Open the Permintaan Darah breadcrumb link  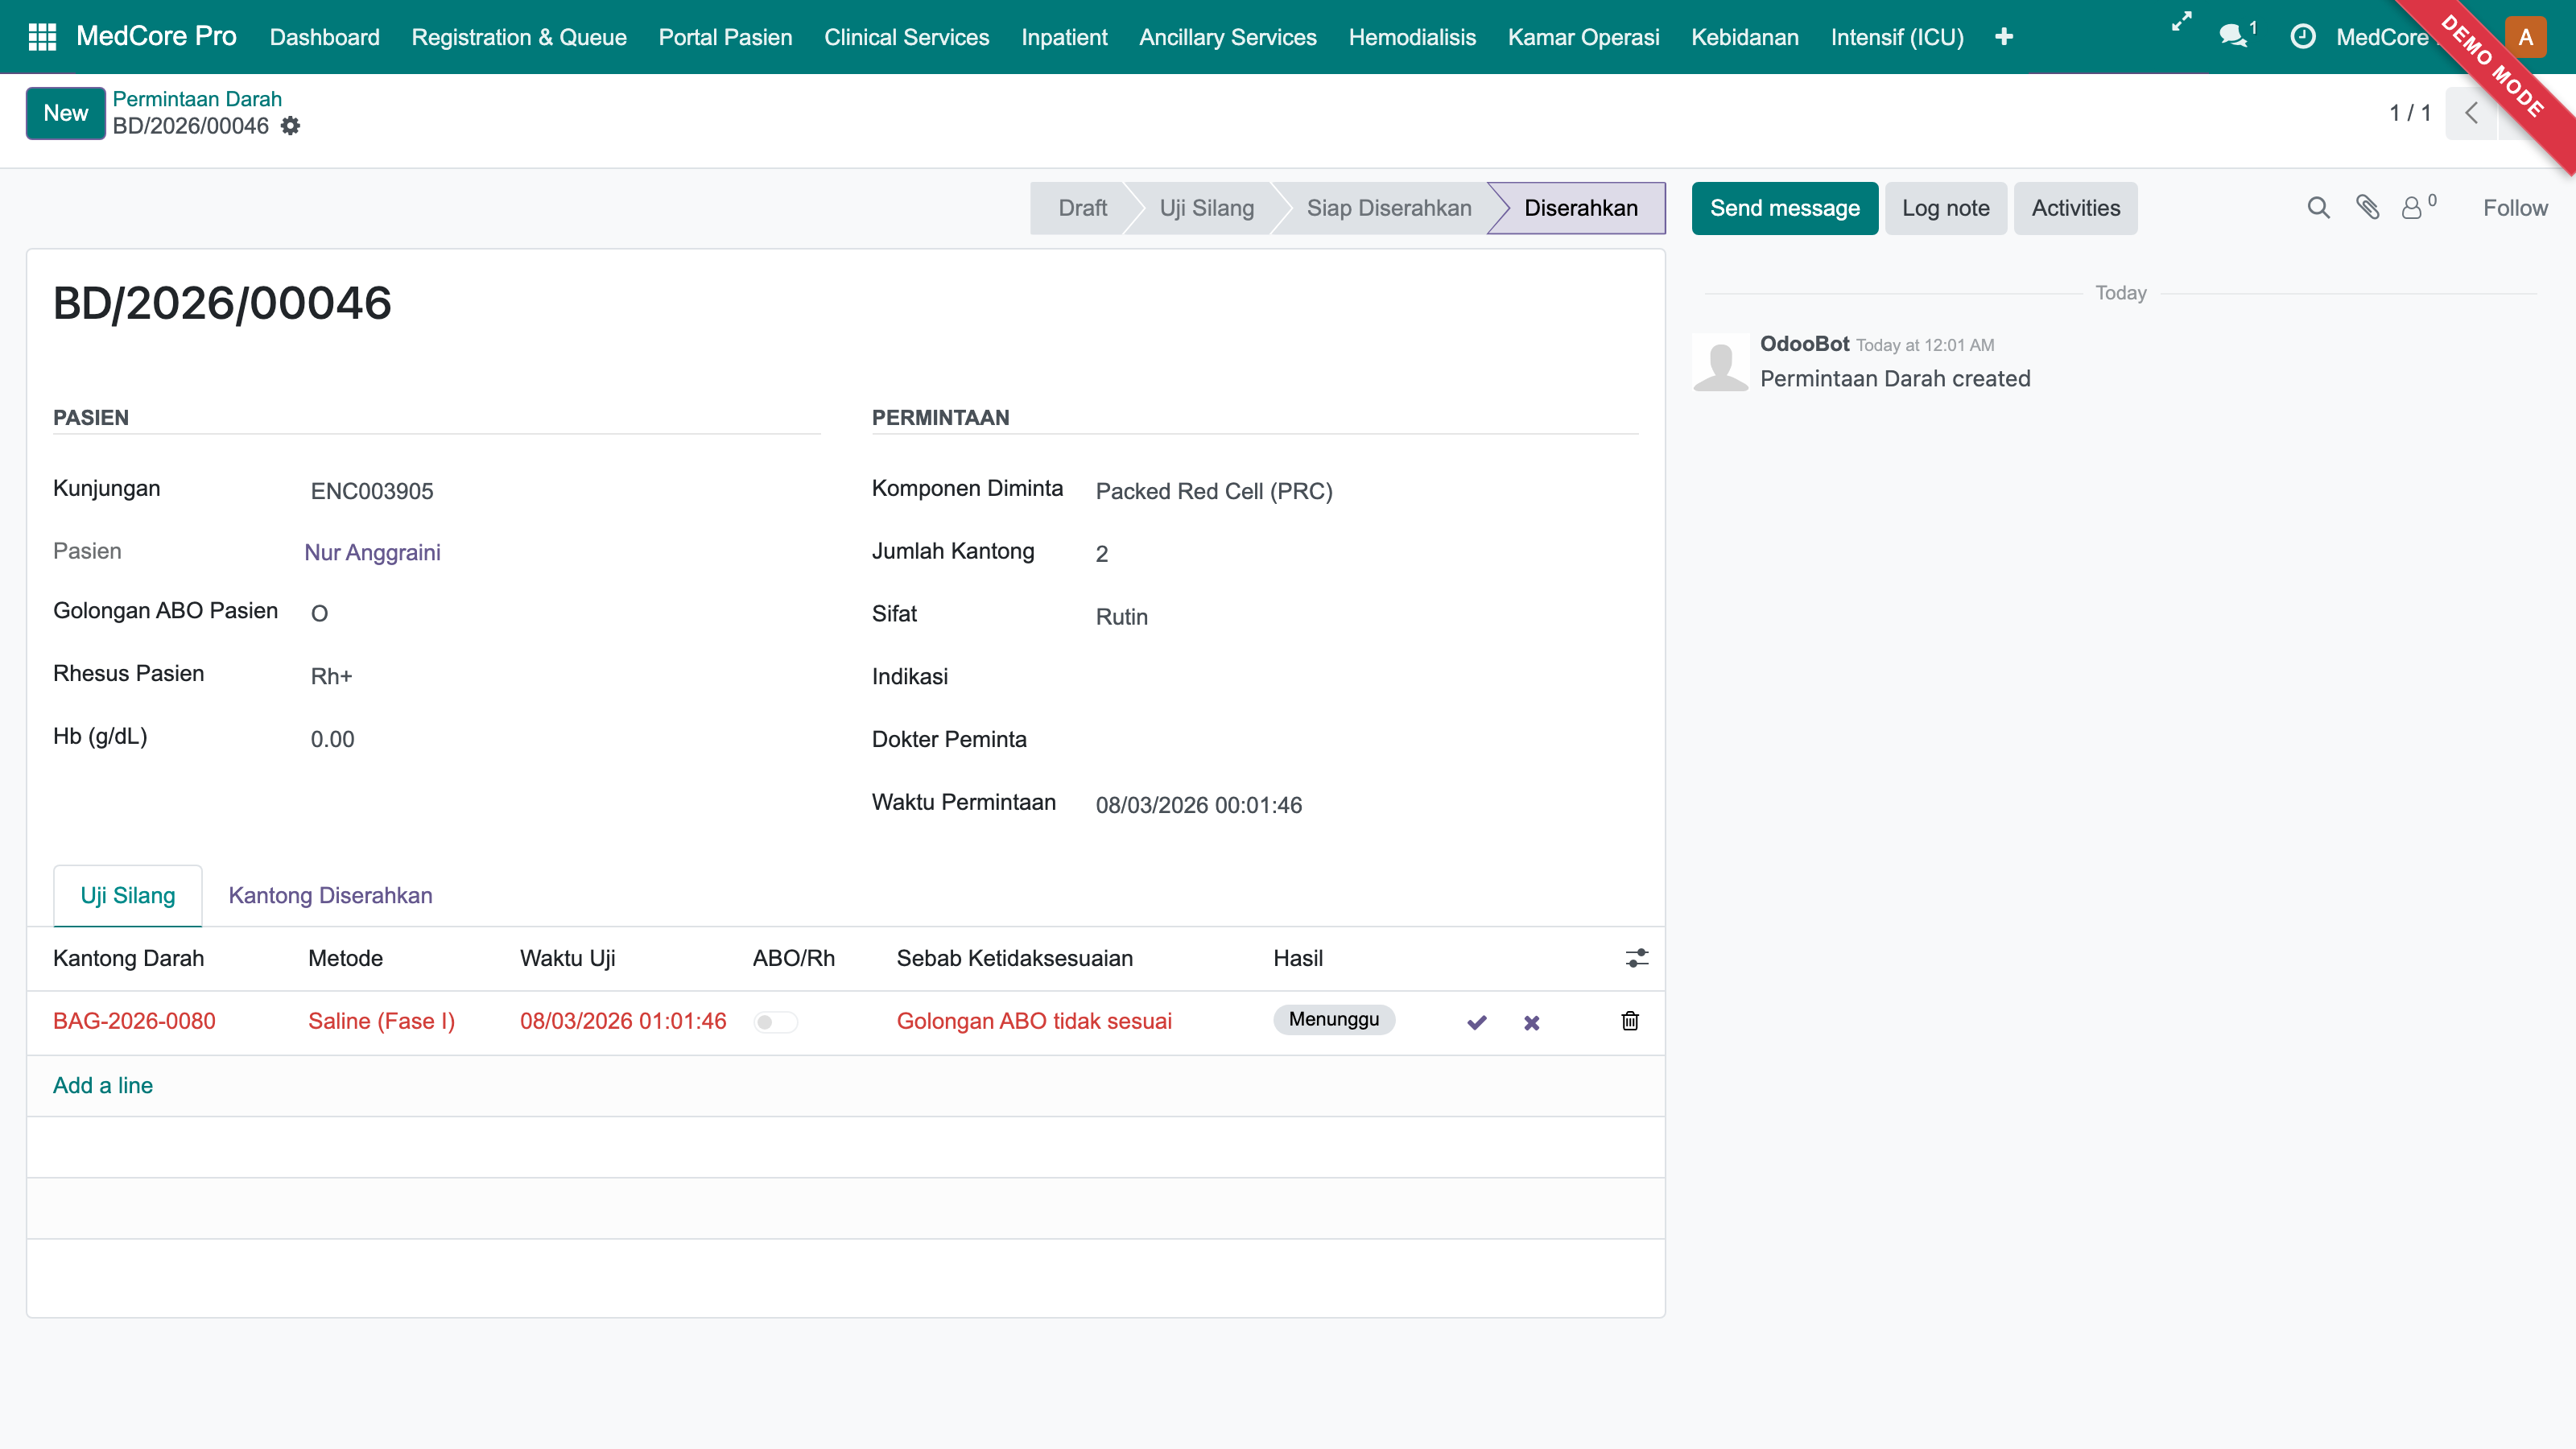[x=197, y=99]
